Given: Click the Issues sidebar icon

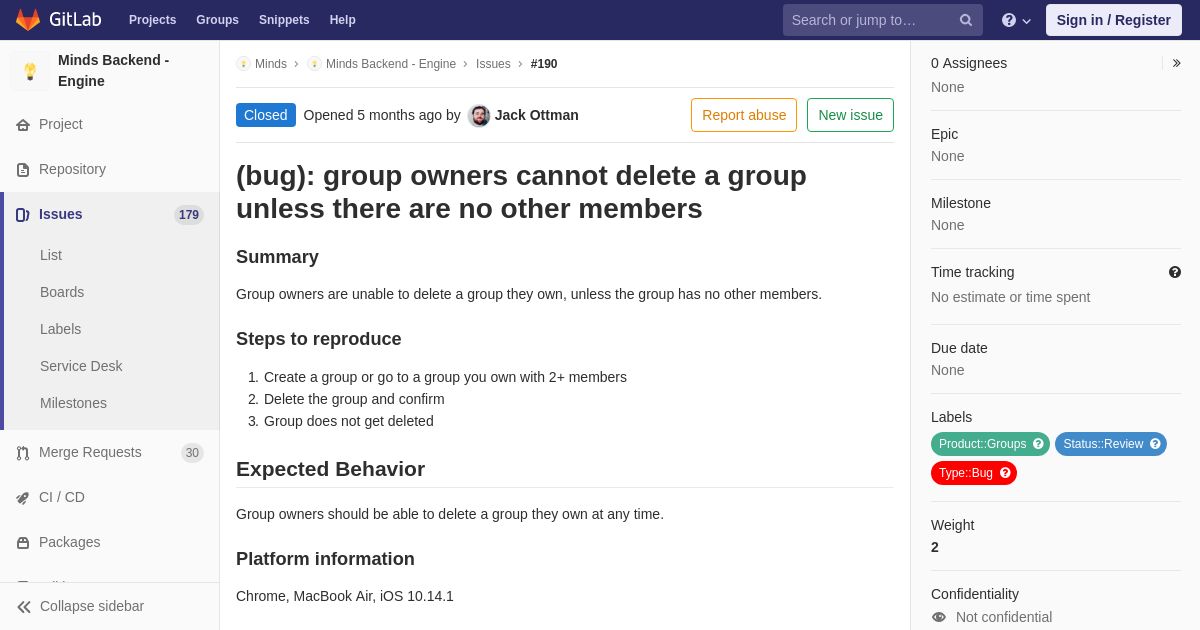Looking at the screenshot, I should pyautogui.click(x=23, y=215).
